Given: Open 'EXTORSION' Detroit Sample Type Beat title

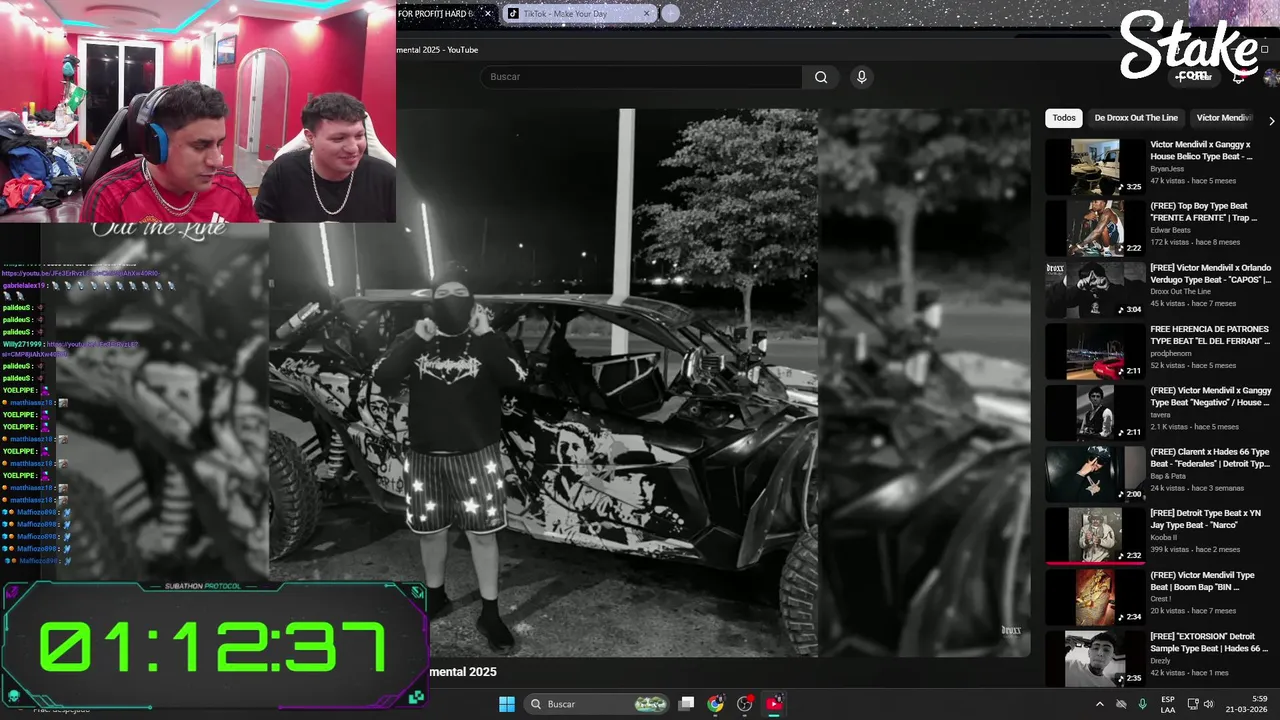Looking at the screenshot, I should (1209, 642).
